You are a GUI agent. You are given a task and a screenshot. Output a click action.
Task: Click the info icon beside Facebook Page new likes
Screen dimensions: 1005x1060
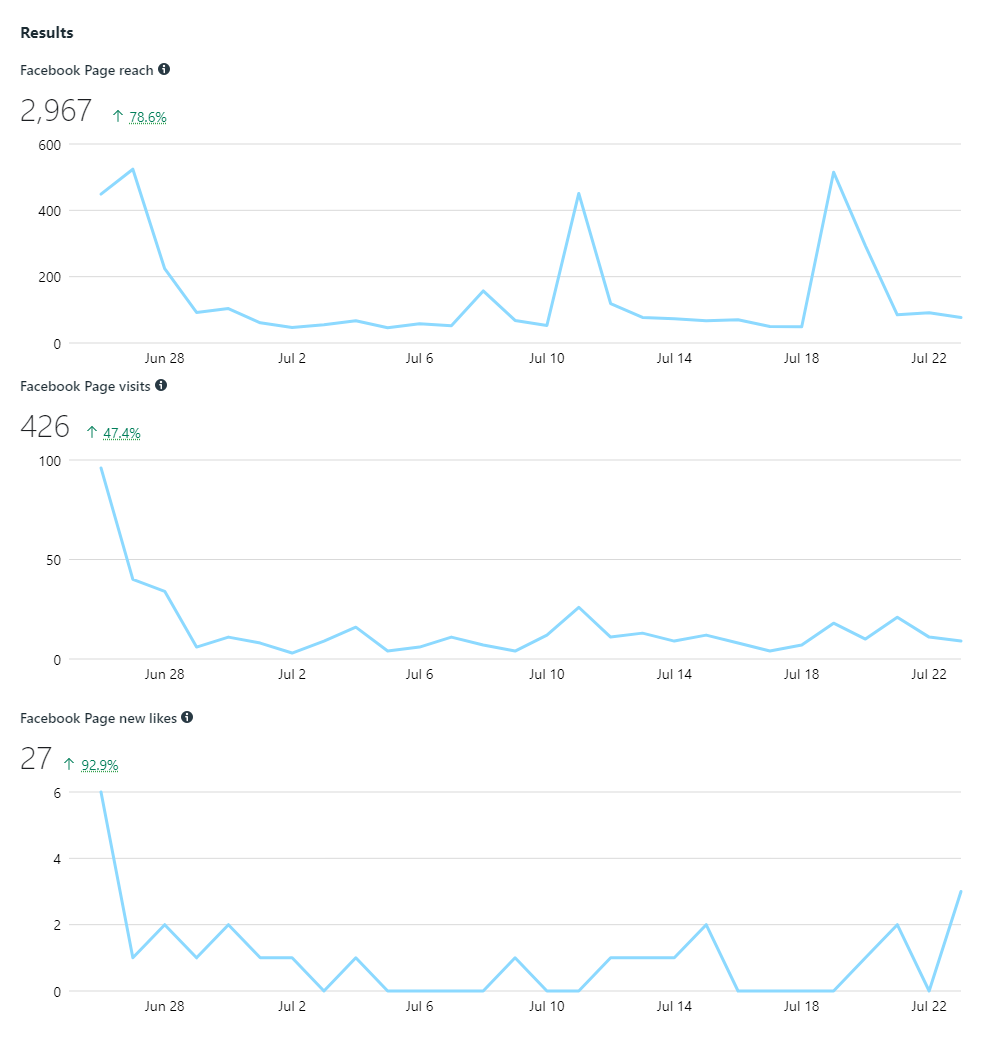(187, 717)
